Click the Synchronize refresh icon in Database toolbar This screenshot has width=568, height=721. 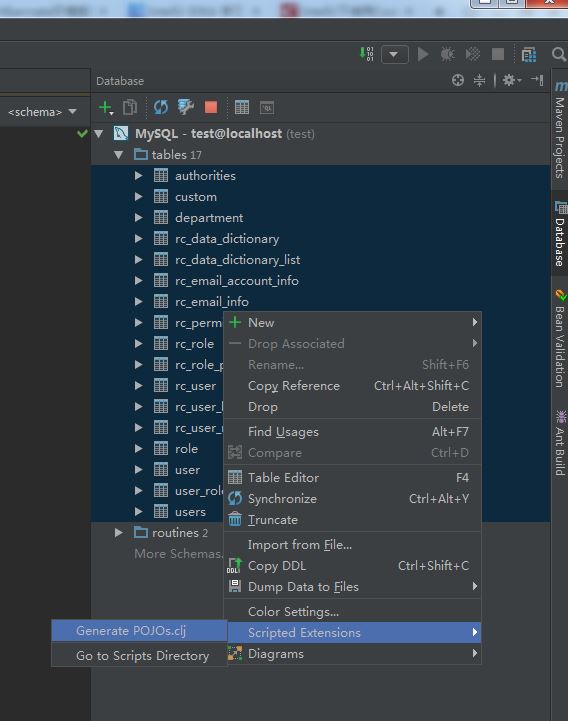point(161,108)
